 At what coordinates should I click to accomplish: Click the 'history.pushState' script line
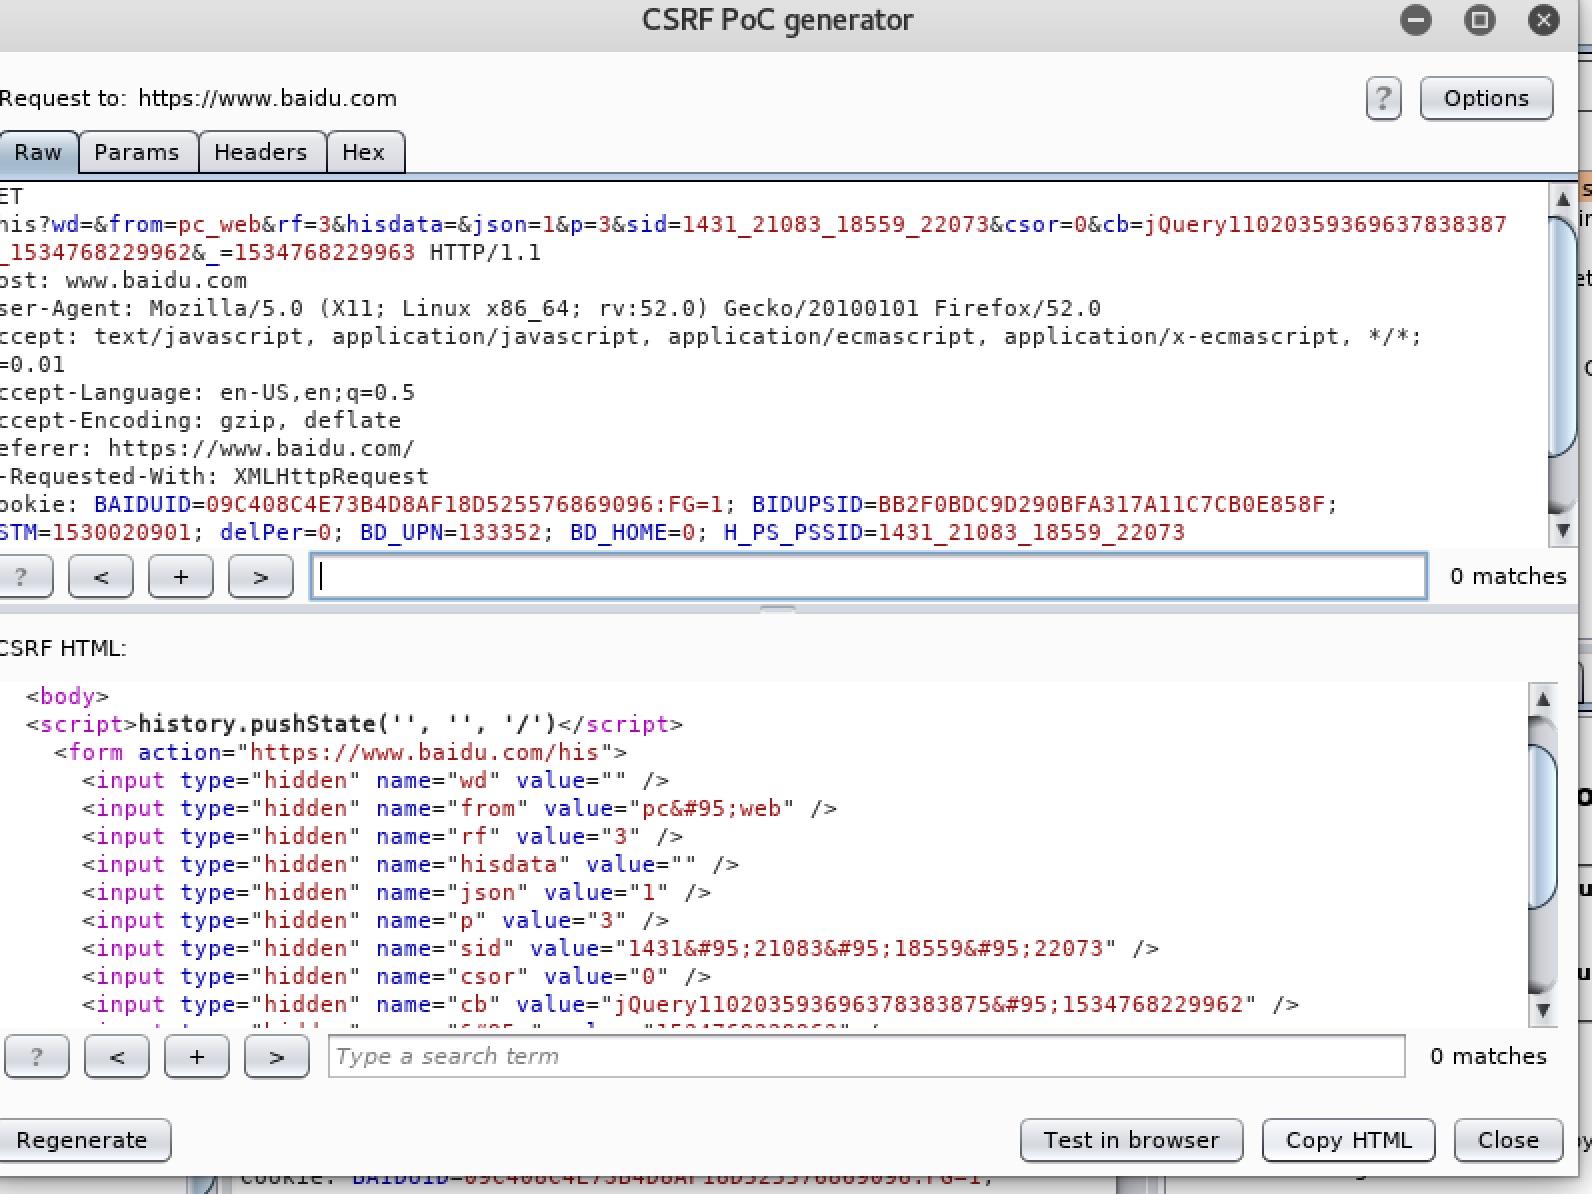(x=354, y=724)
